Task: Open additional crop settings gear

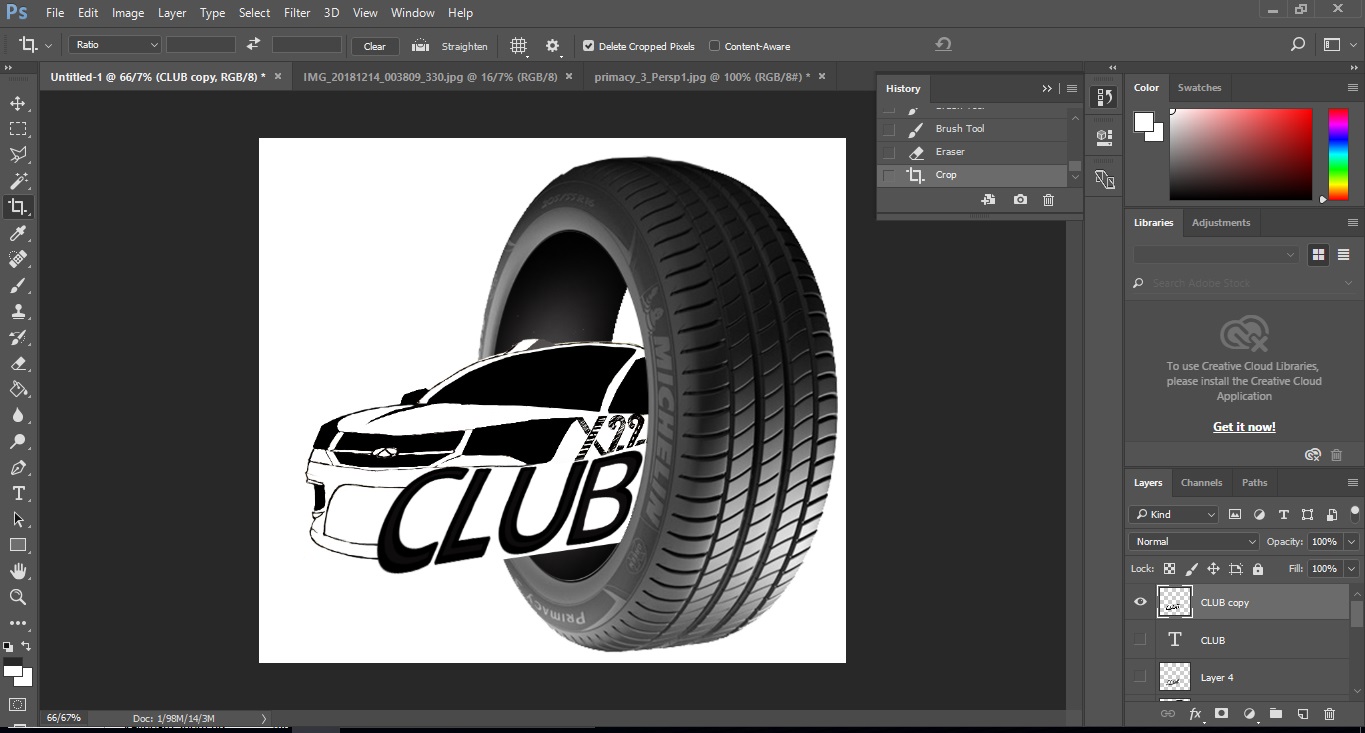Action: pyautogui.click(x=552, y=46)
